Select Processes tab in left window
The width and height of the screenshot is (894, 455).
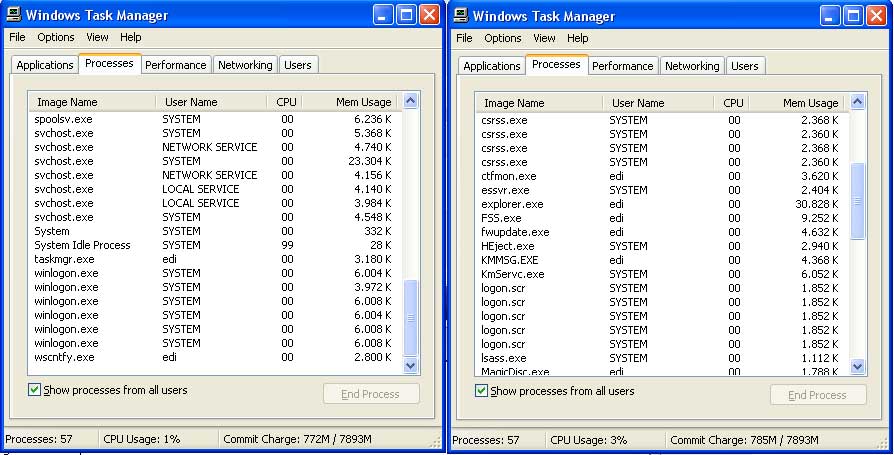pos(109,63)
